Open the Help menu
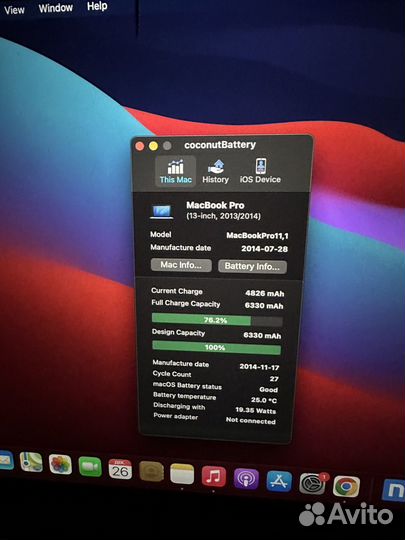This screenshot has width=405, height=540. coord(97,6)
